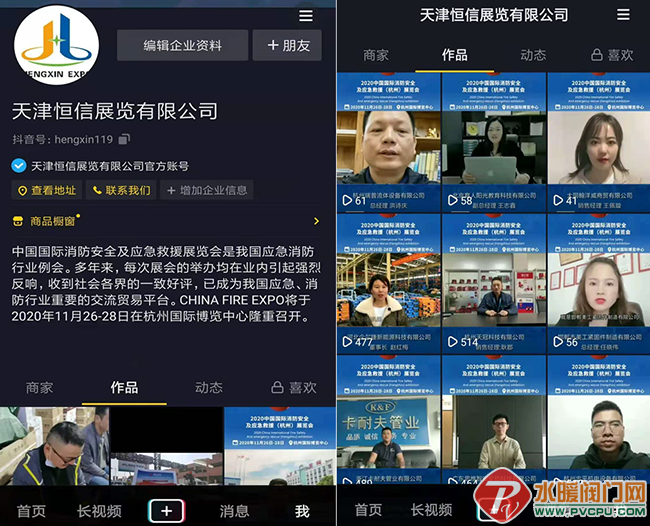Viewport: 650px width, 526px height.
Task: Open hamburger menu on left profile screen
Action: point(306,16)
